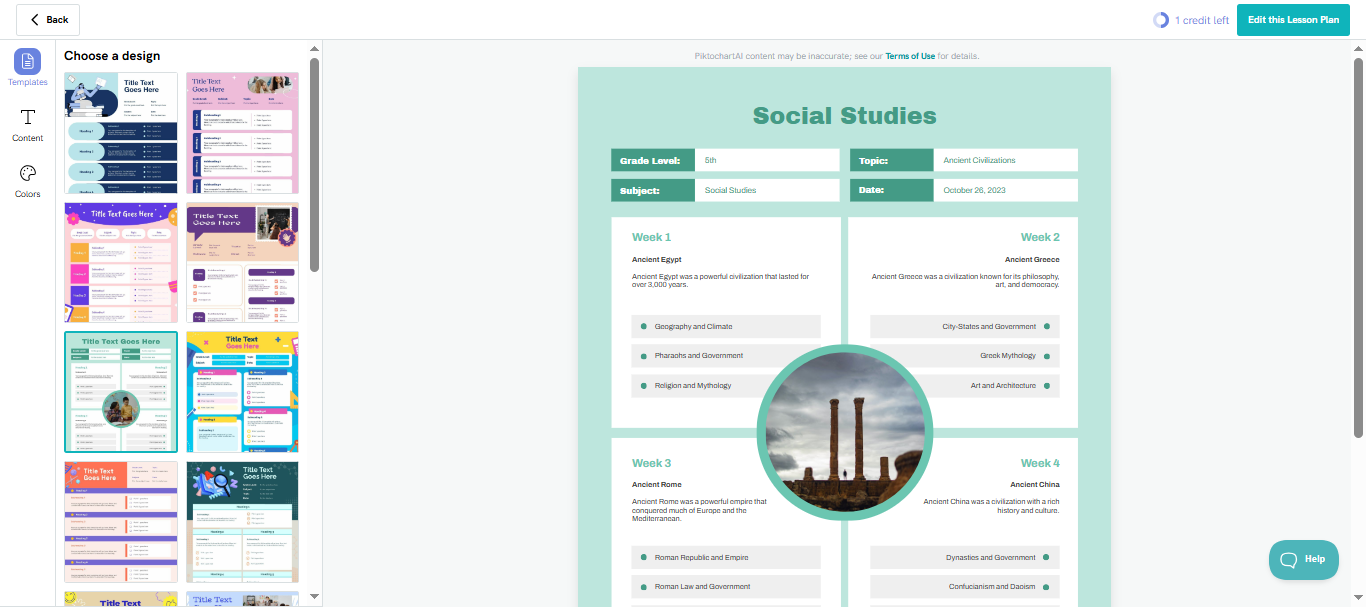Click the back chevron icon
1366x607 pixels.
tap(36, 19)
